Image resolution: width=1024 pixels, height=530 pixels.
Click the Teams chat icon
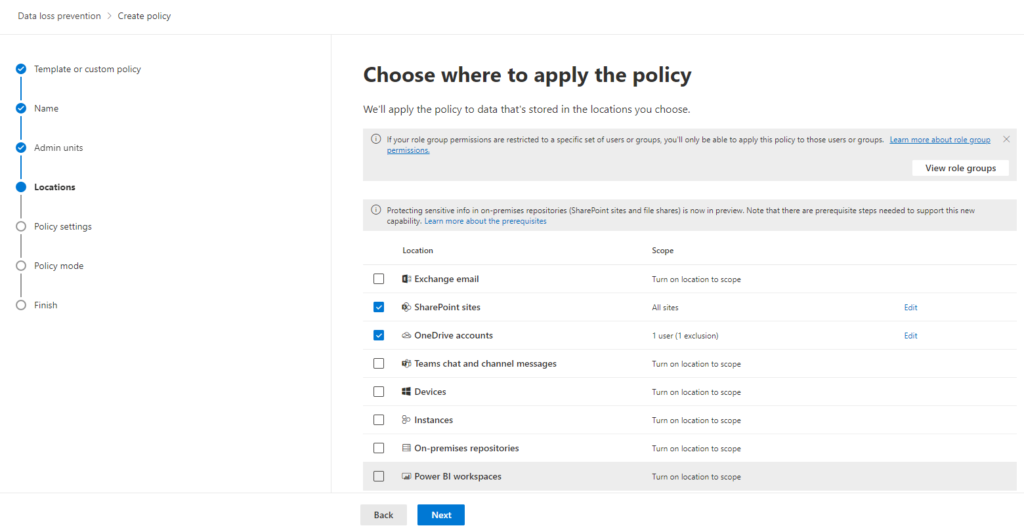coord(407,364)
